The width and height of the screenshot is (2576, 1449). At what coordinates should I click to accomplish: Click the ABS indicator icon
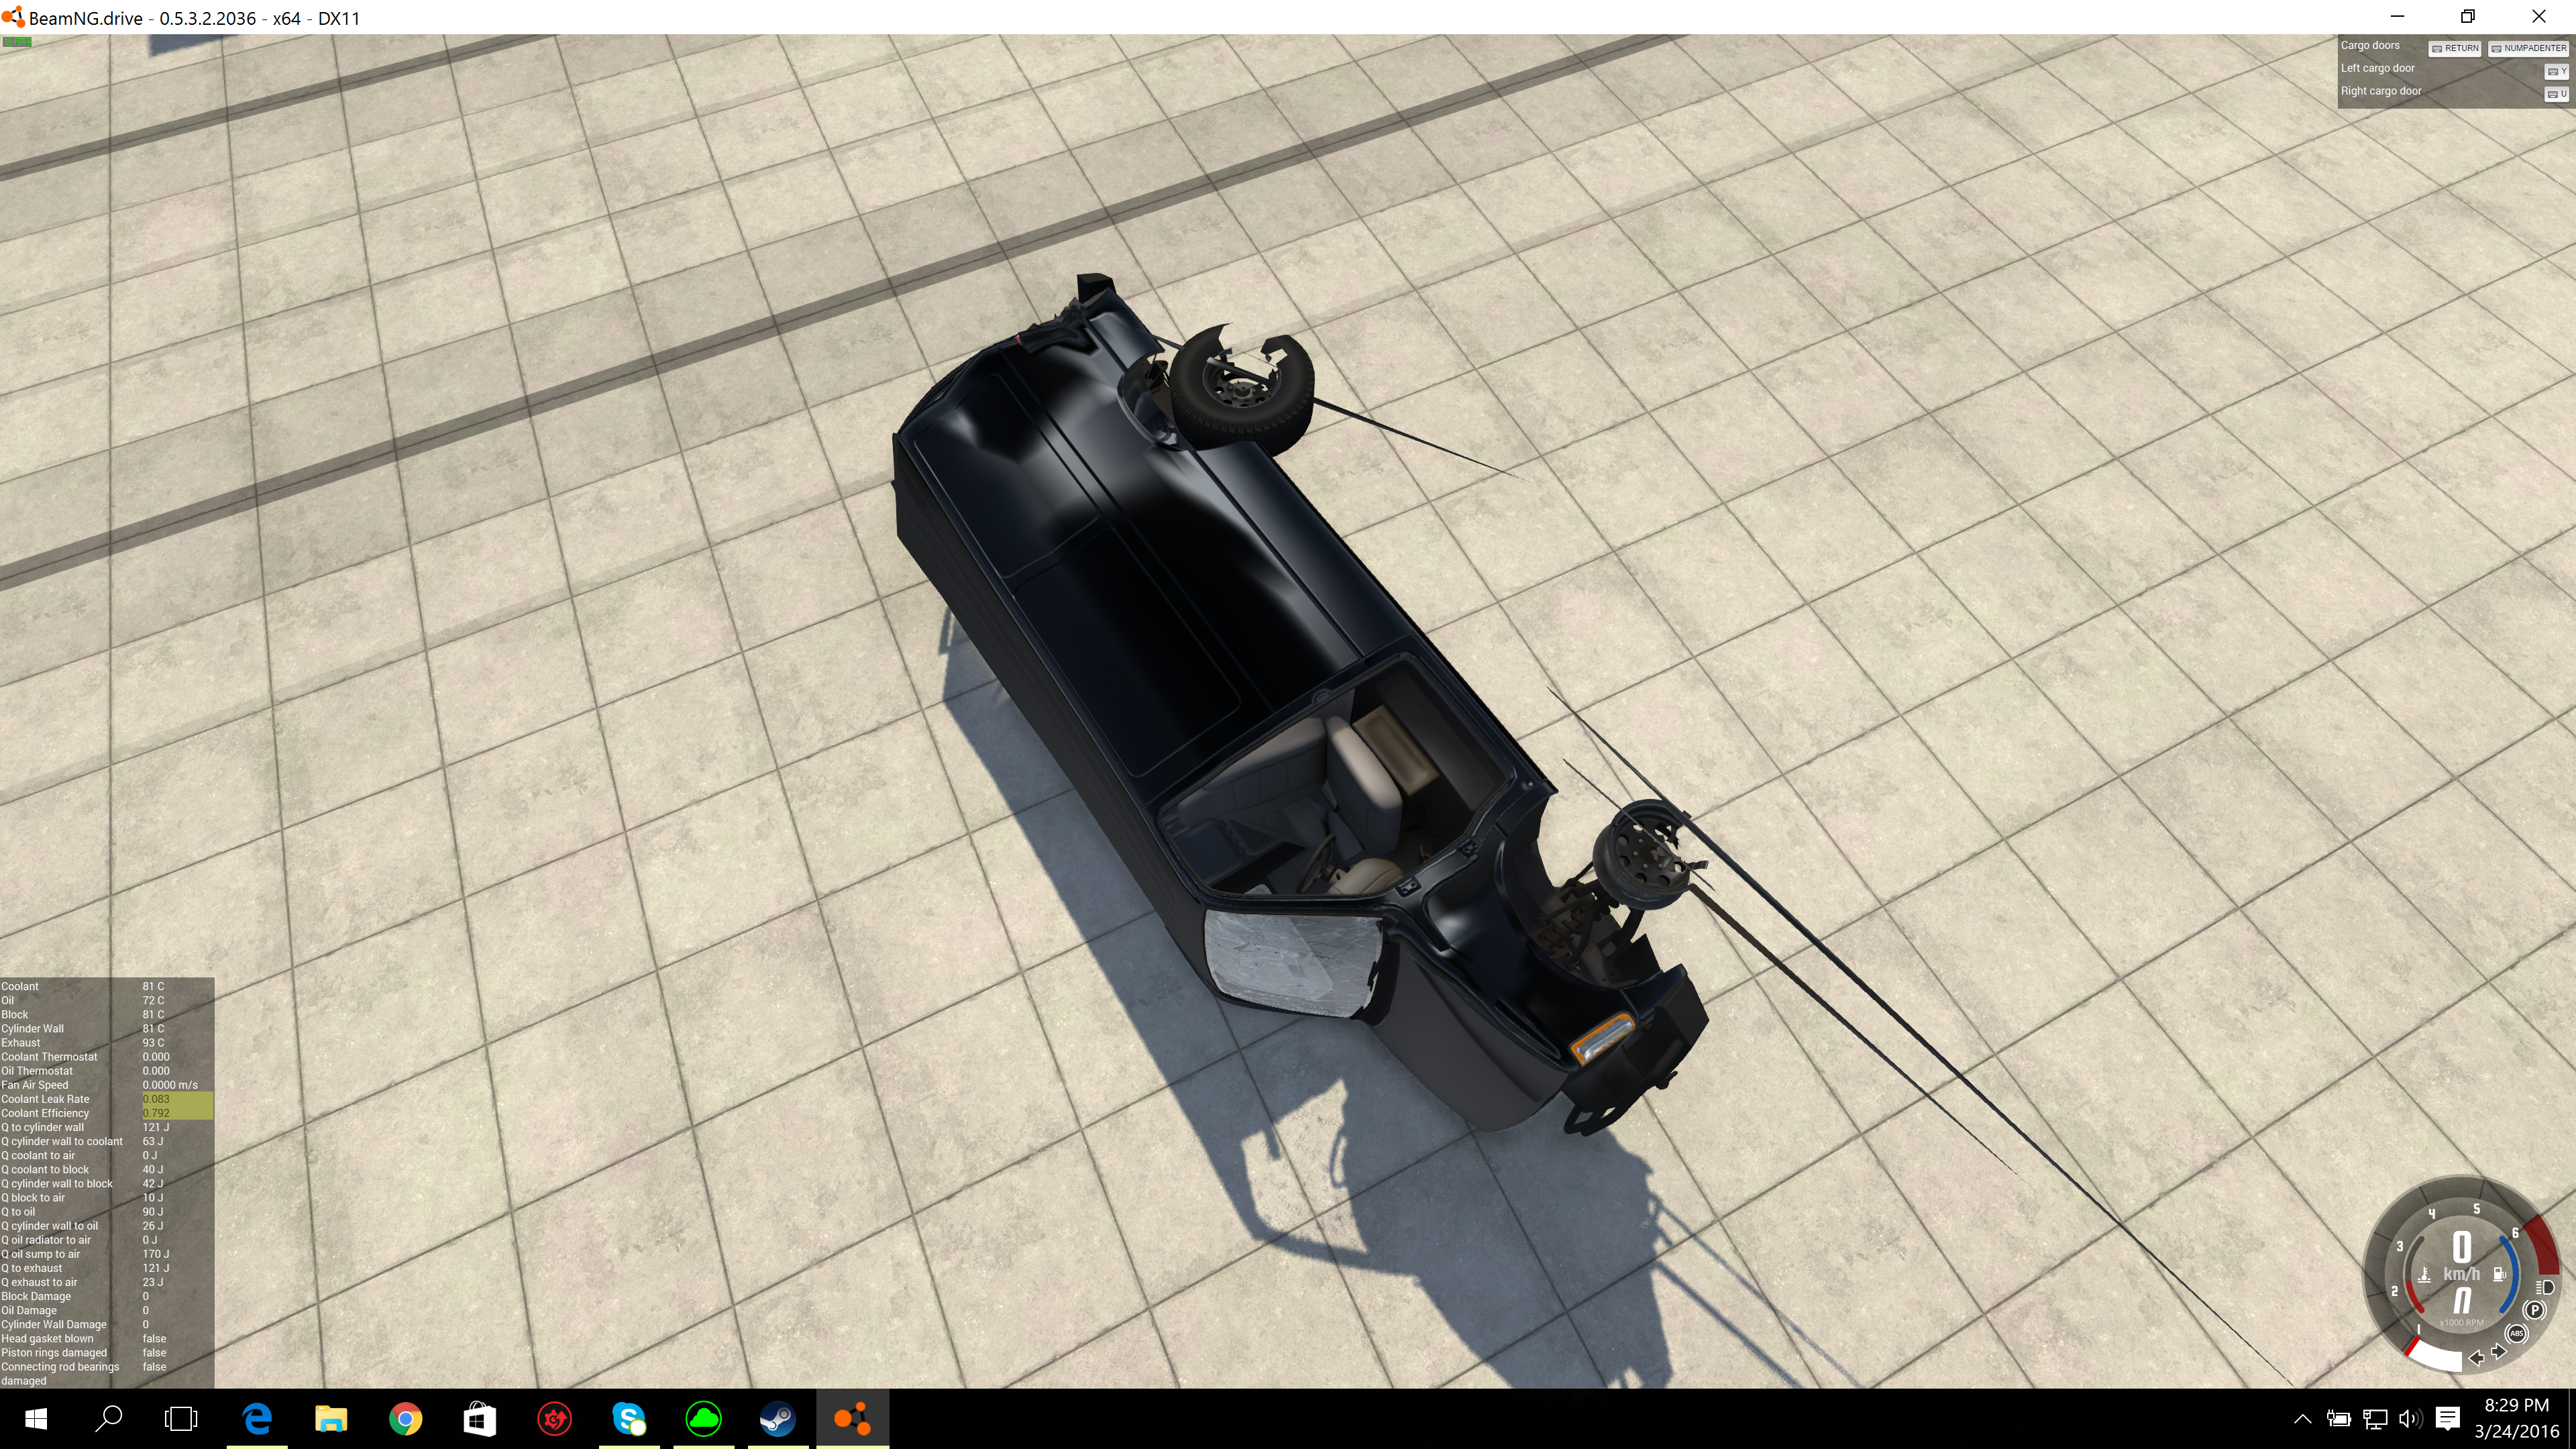pyautogui.click(x=2516, y=1333)
